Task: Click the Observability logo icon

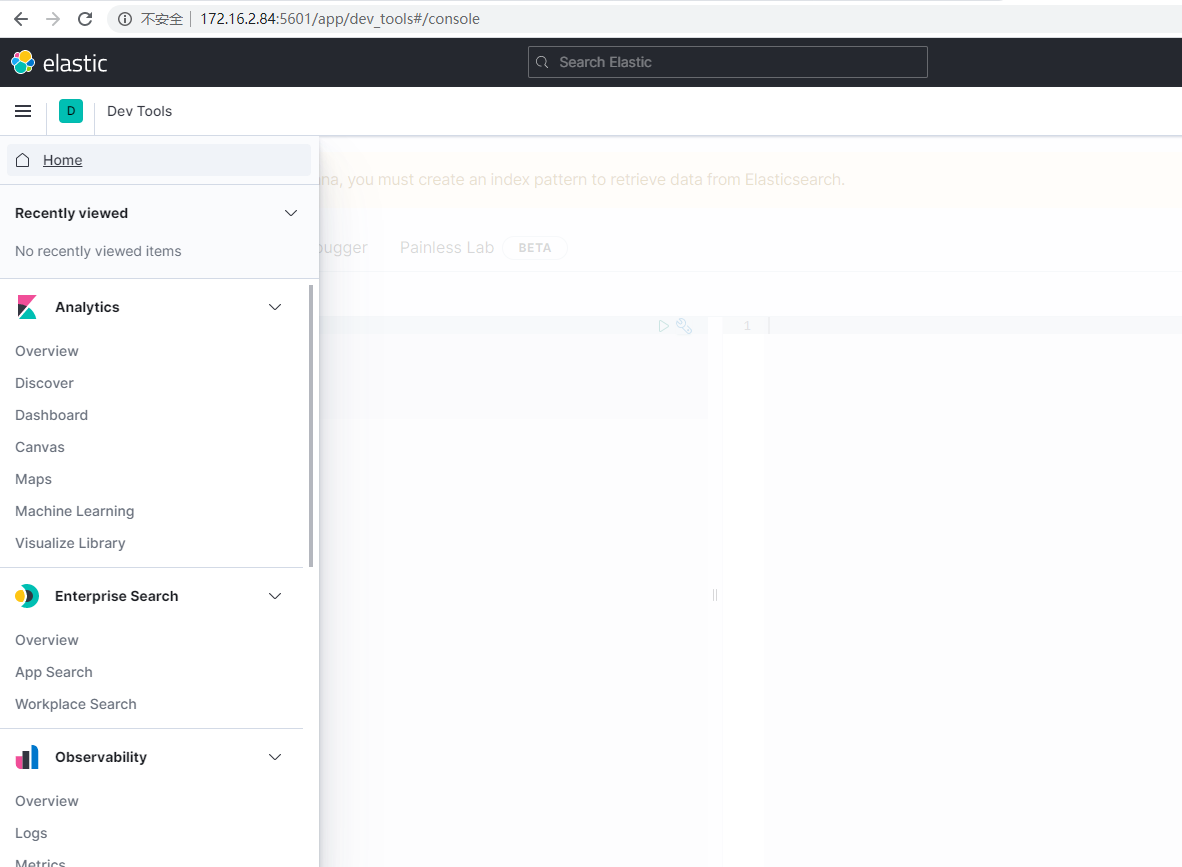Action: coord(27,758)
